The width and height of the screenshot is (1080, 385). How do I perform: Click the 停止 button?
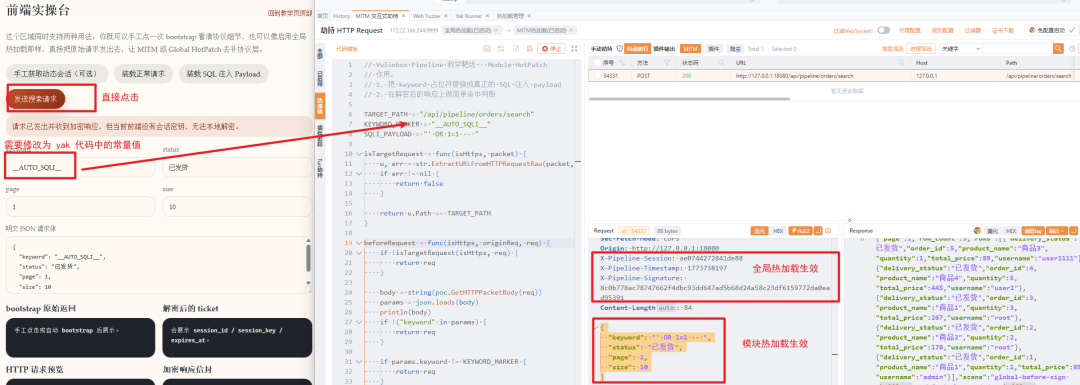click(x=551, y=49)
